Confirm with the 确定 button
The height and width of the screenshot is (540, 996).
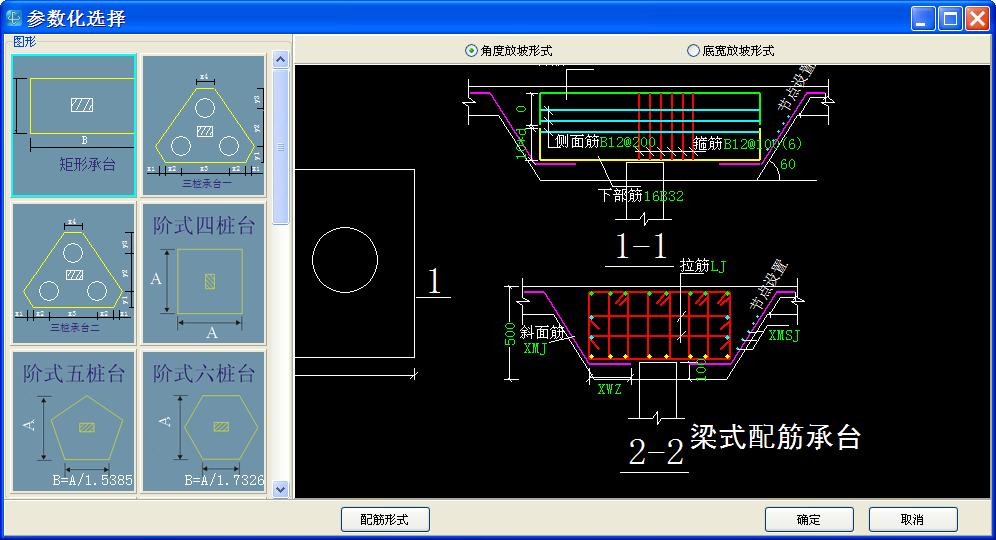pyautogui.click(x=809, y=519)
